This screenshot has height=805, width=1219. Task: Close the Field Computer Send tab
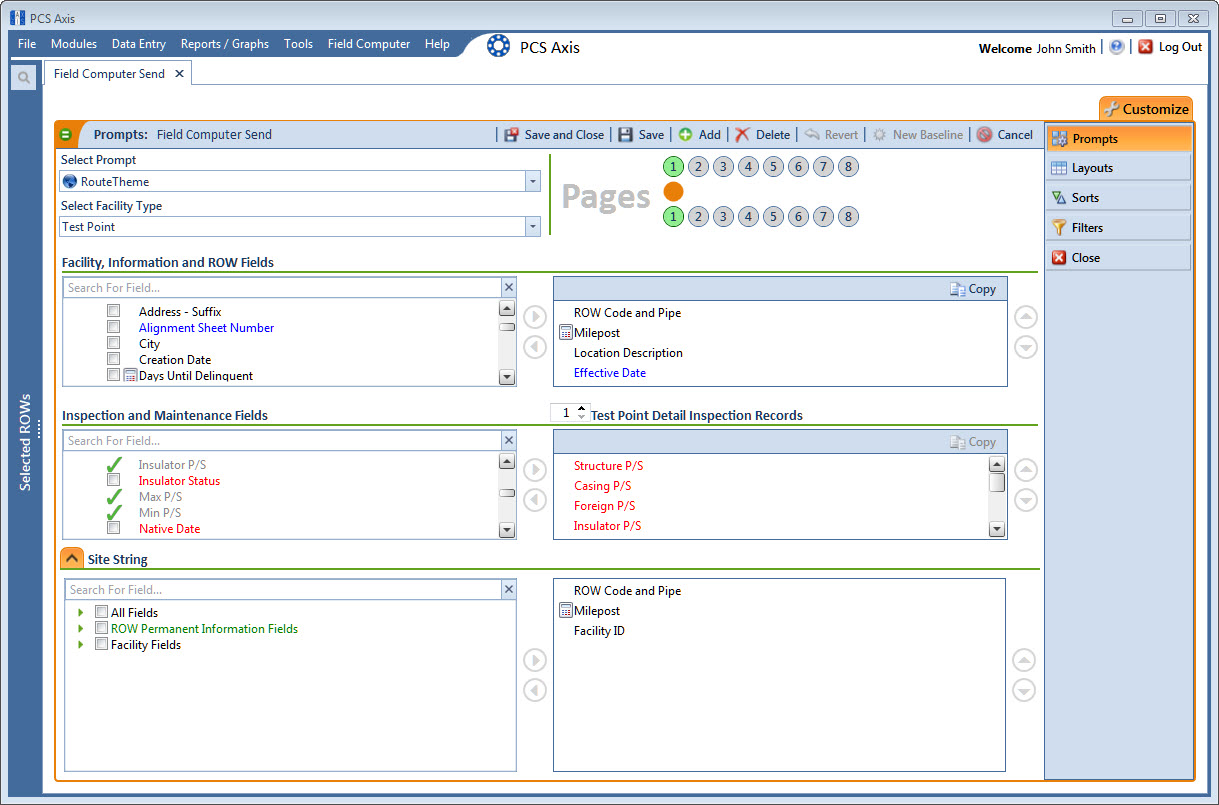pyautogui.click(x=179, y=74)
